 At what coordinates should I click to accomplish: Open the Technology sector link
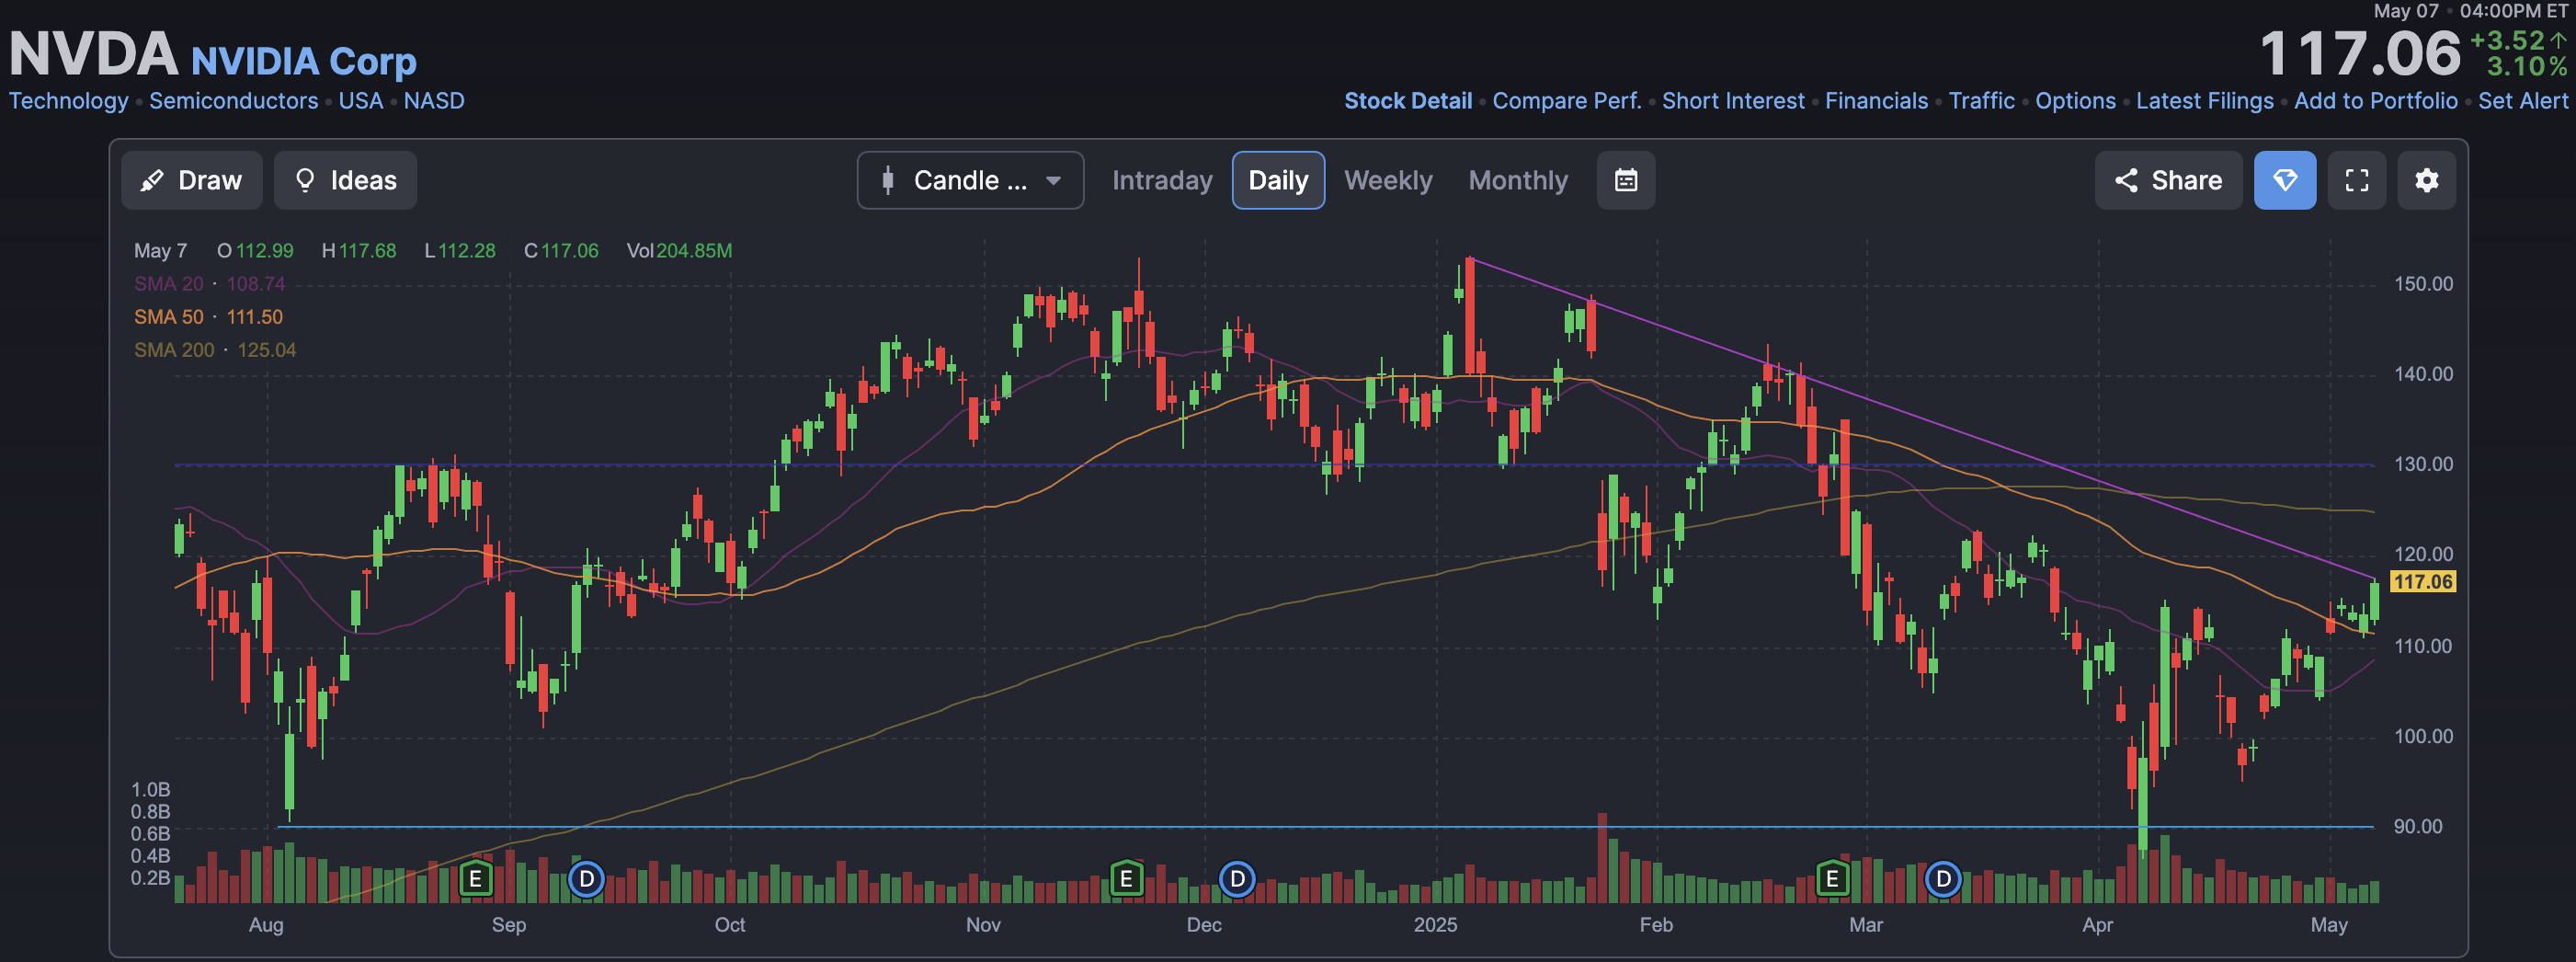(x=69, y=101)
